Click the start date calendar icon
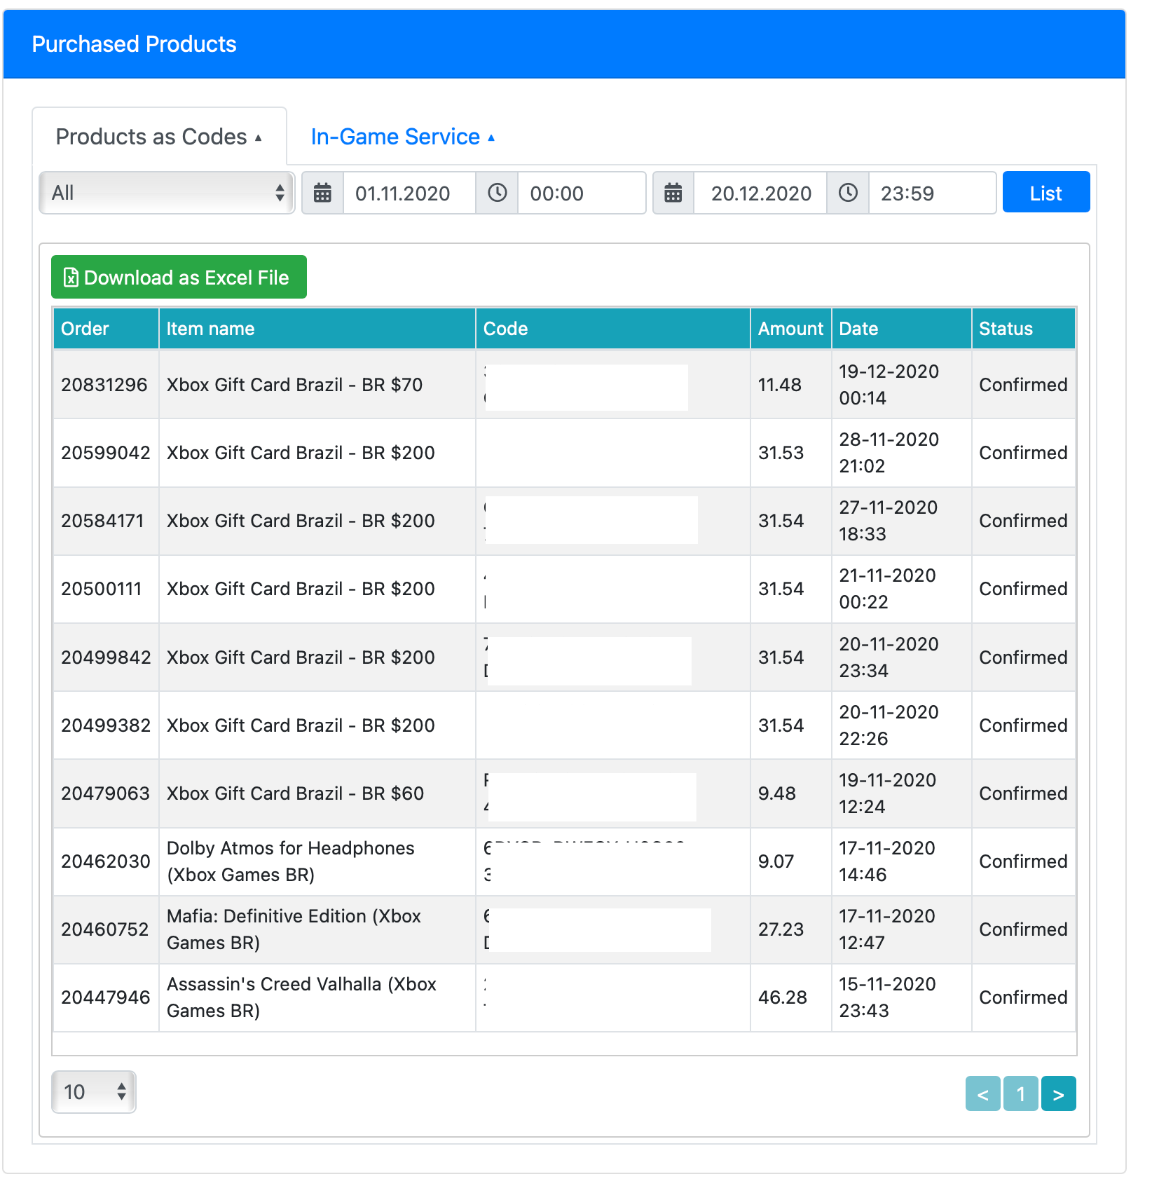Image resolution: width=1152 pixels, height=1200 pixels. tap(322, 193)
